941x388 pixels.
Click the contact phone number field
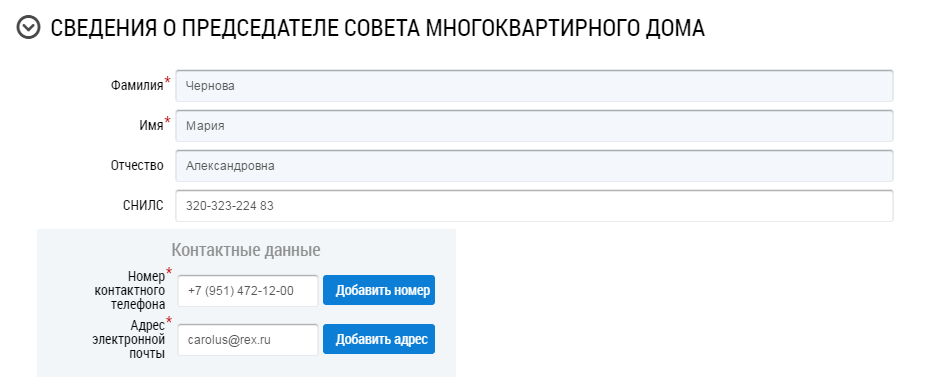(248, 291)
